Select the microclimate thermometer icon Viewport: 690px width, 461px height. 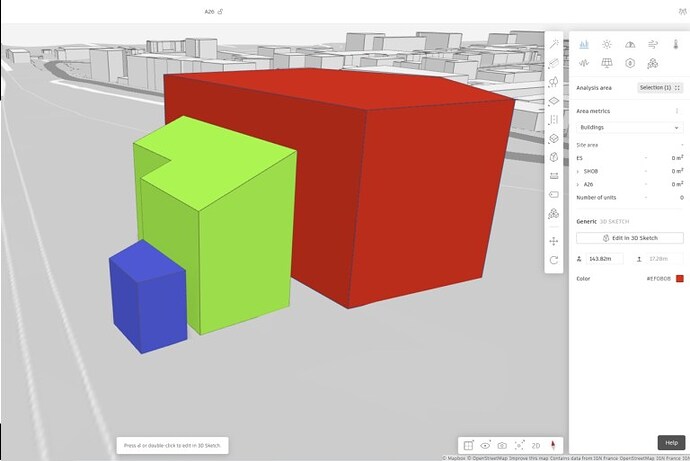676,44
